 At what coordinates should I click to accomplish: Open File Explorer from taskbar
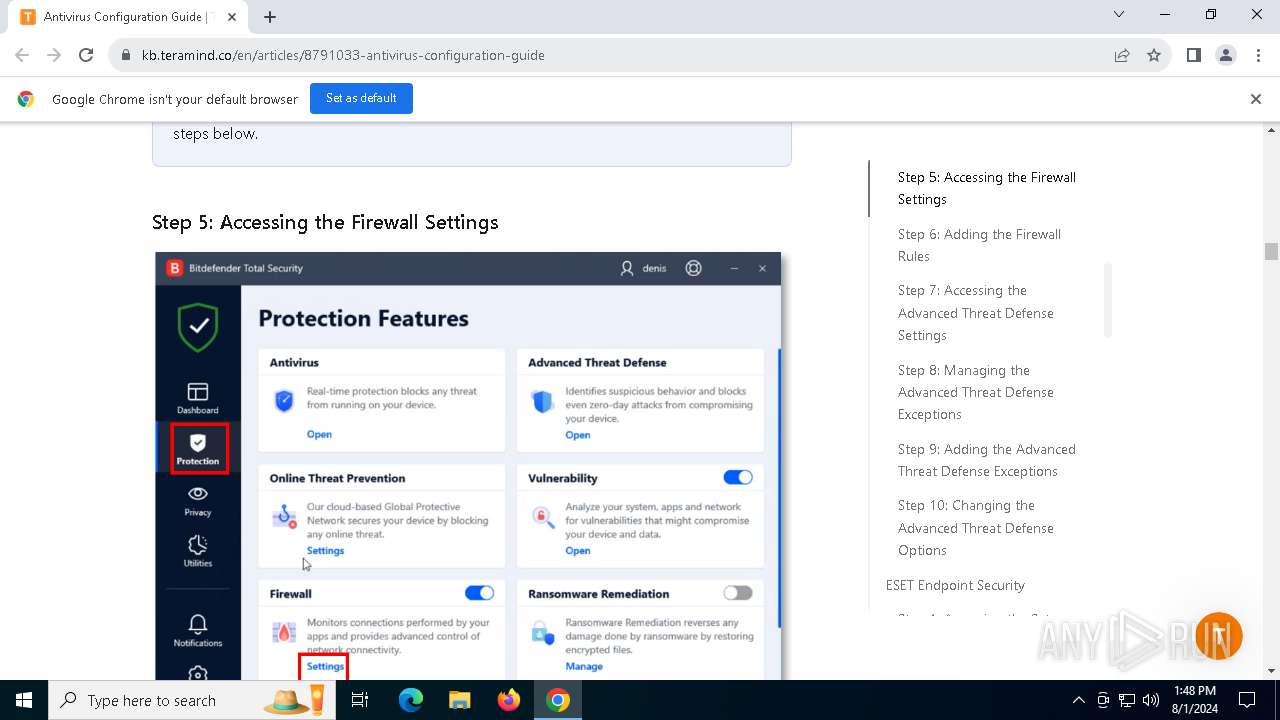(459, 700)
